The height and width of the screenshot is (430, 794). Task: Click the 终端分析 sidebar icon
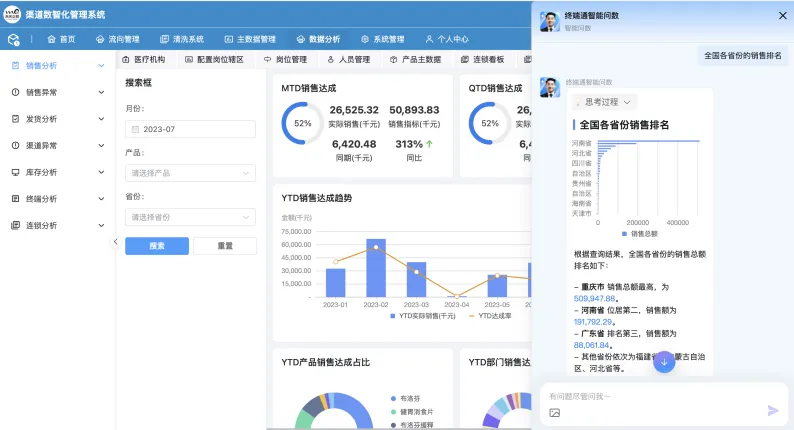point(15,199)
